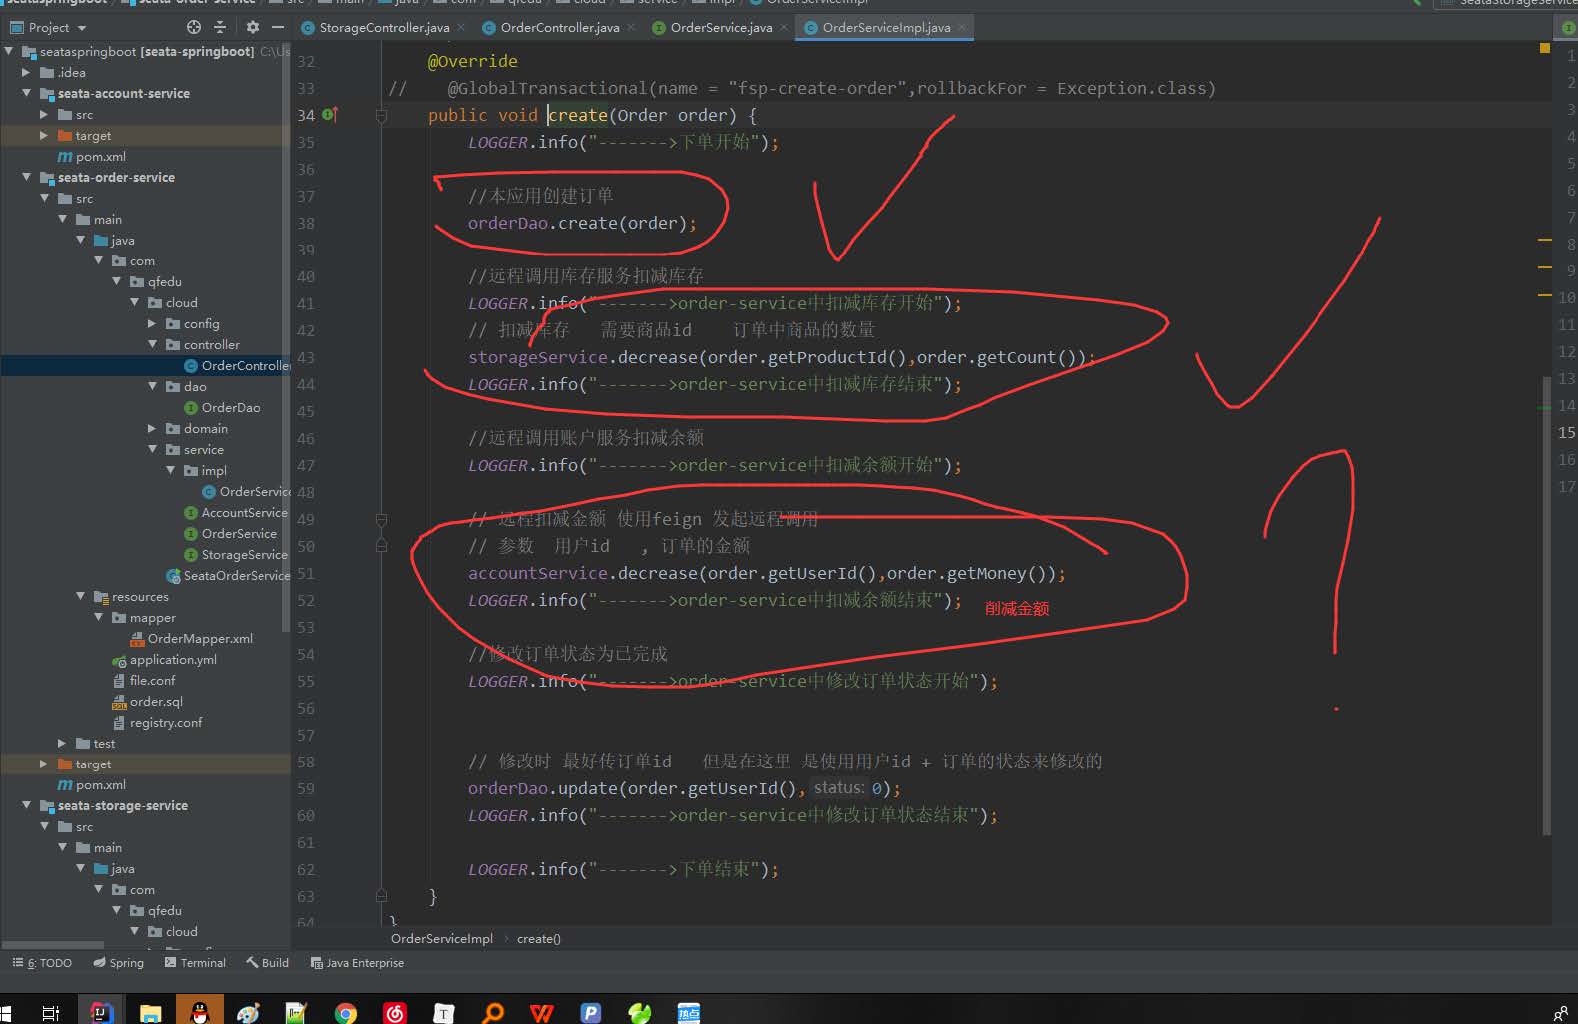Screen dimensions: 1578x1024
Task: Click the yellow inspection status indicator
Action: 1544,48
